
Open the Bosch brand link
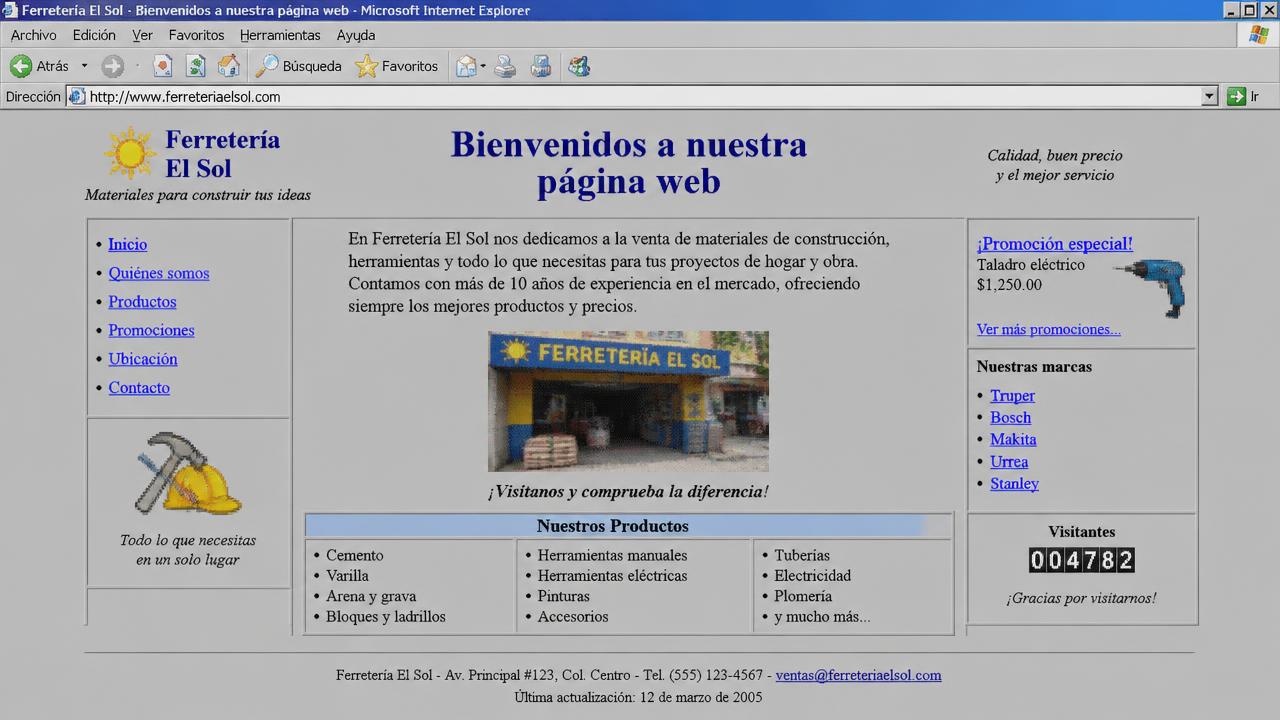pyautogui.click(x=1010, y=418)
